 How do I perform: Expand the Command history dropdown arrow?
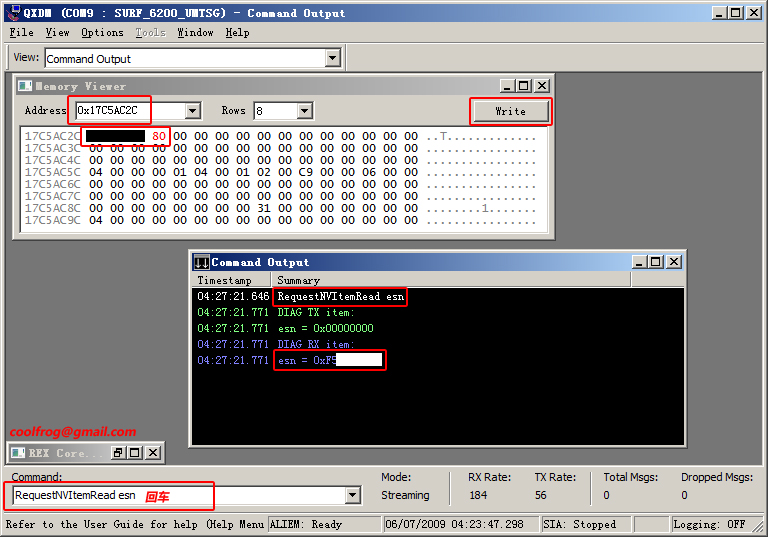[x=353, y=495]
